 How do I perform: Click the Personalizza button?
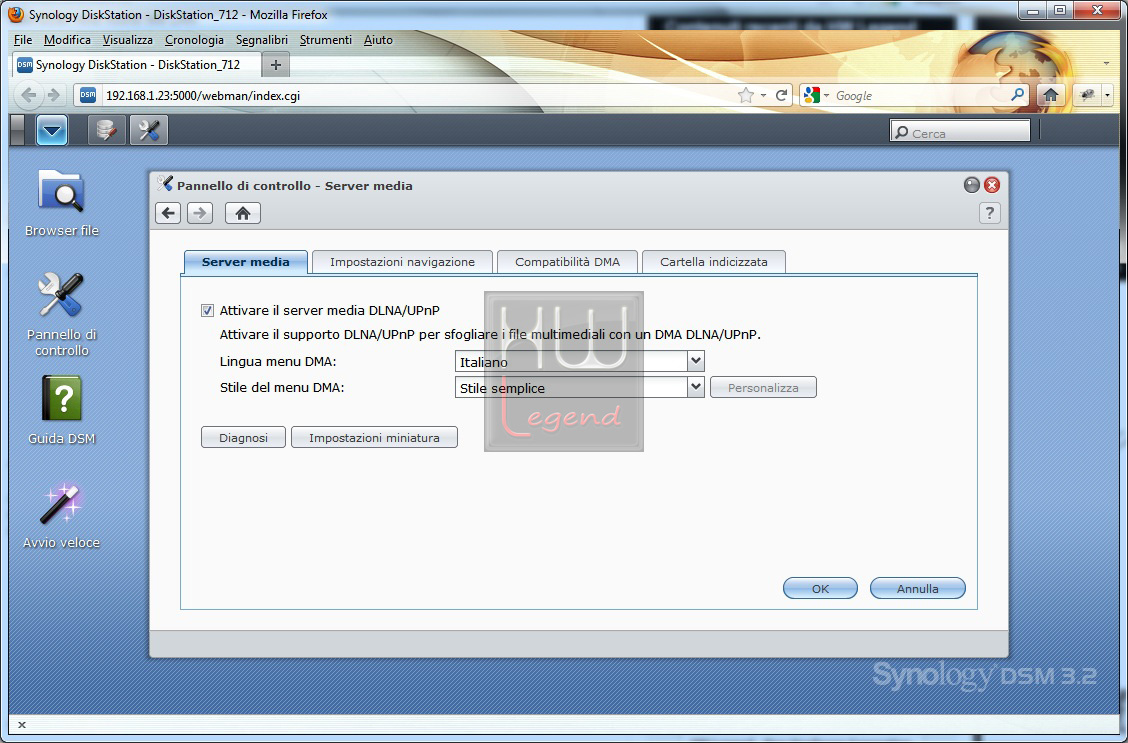[x=763, y=388]
